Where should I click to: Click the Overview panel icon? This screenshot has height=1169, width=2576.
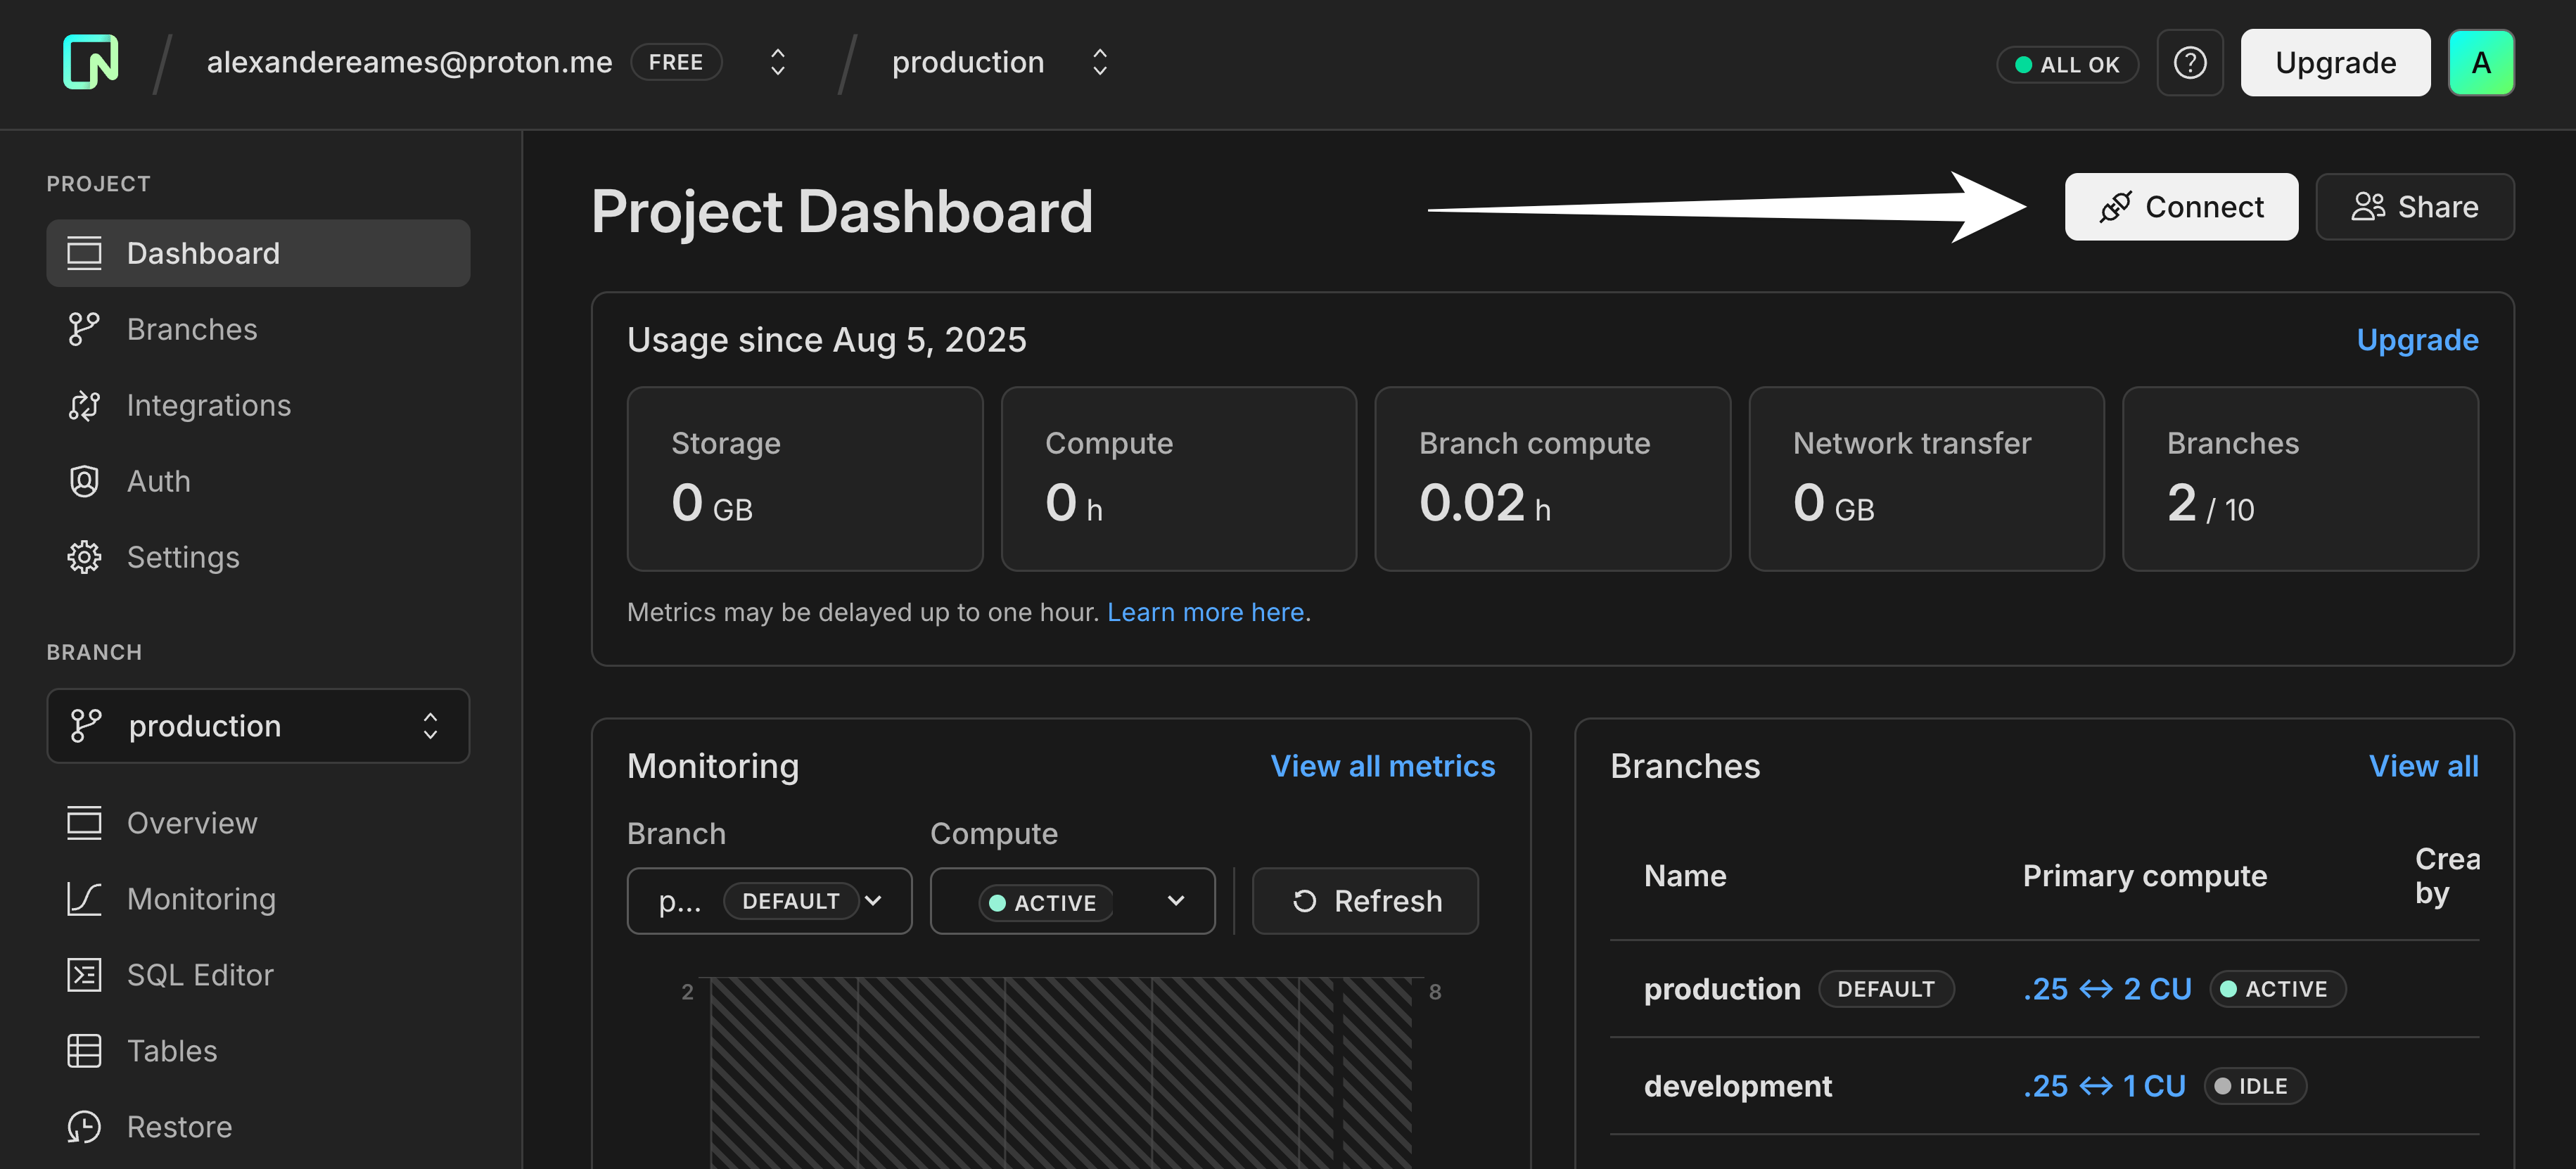(x=84, y=823)
